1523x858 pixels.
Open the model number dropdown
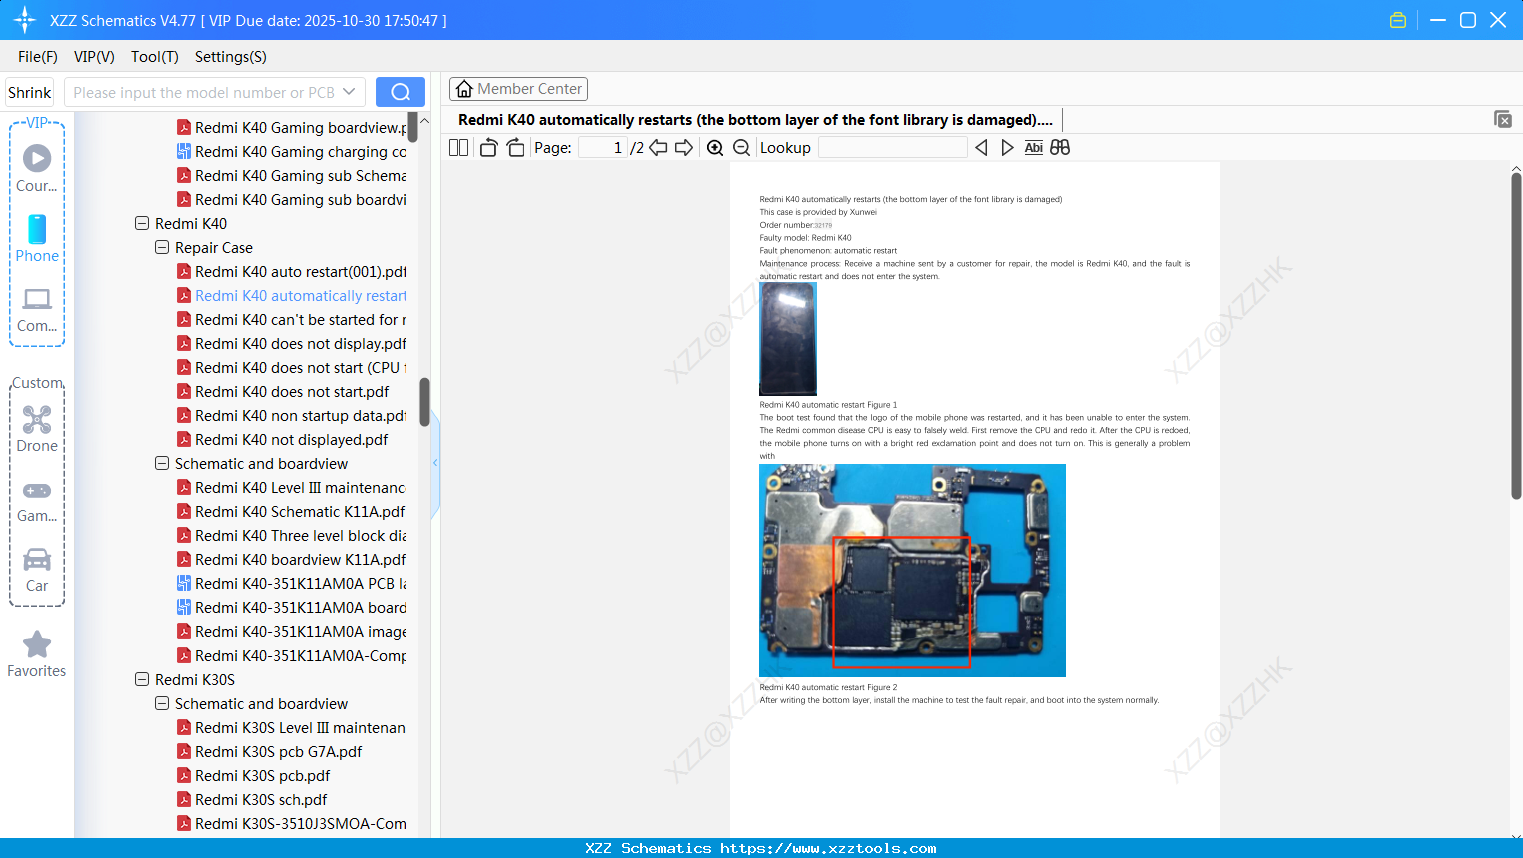tap(349, 92)
